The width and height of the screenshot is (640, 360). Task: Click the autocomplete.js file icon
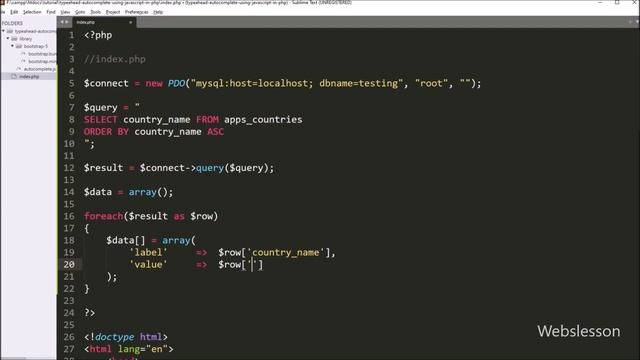pyautogui.click(x=19, y=69)
